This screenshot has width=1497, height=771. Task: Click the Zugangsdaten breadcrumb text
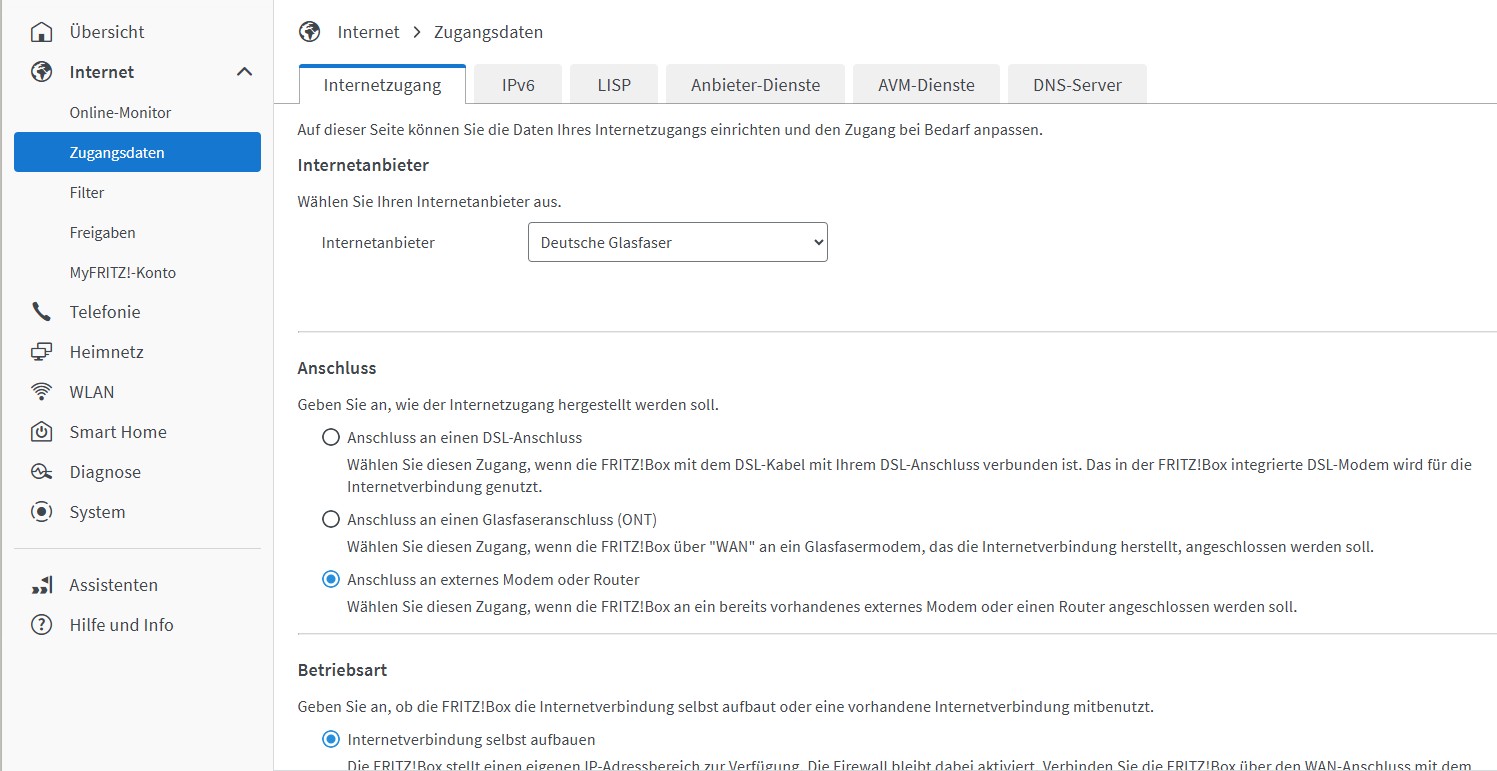488,32
